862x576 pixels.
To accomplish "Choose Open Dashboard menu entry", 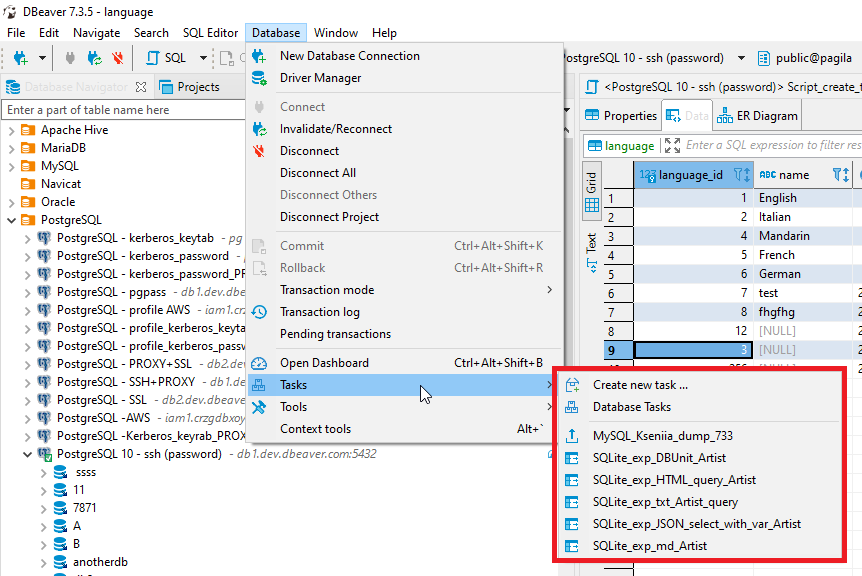I will click(x=405, y=363).
